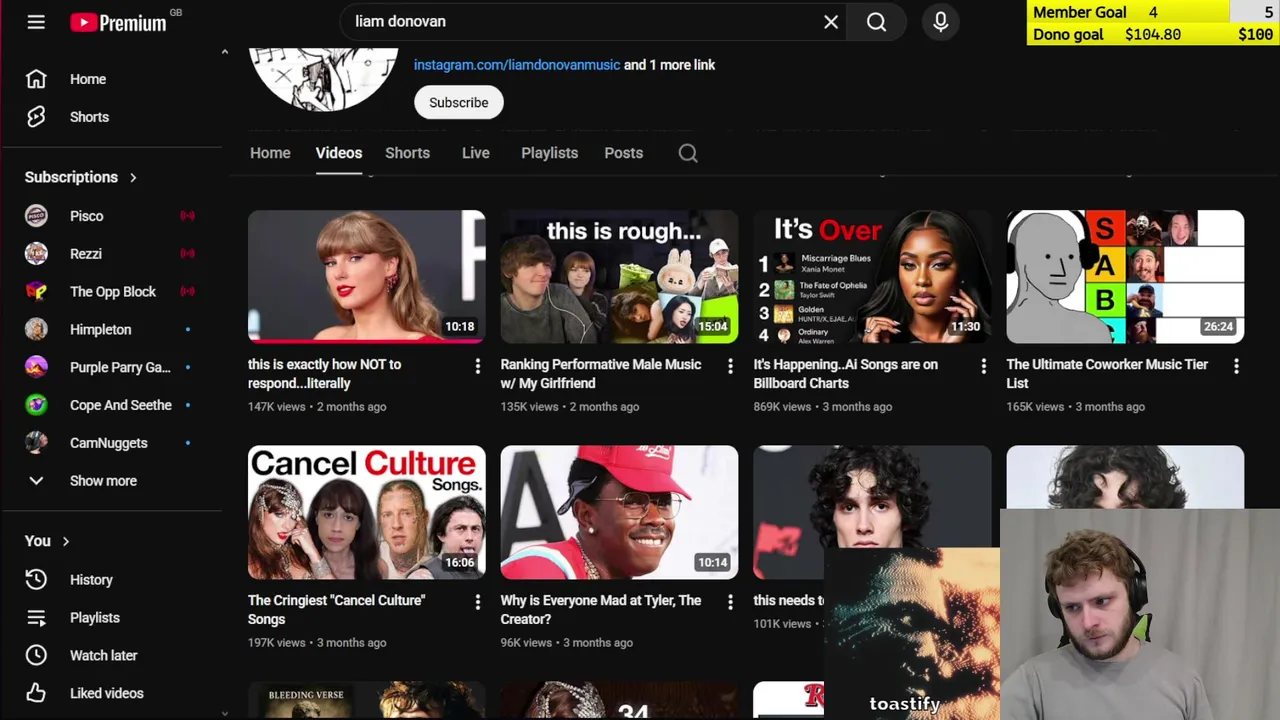
Task: Open 'this is exactly how NOT to respond' title
Action: point(325,374)
